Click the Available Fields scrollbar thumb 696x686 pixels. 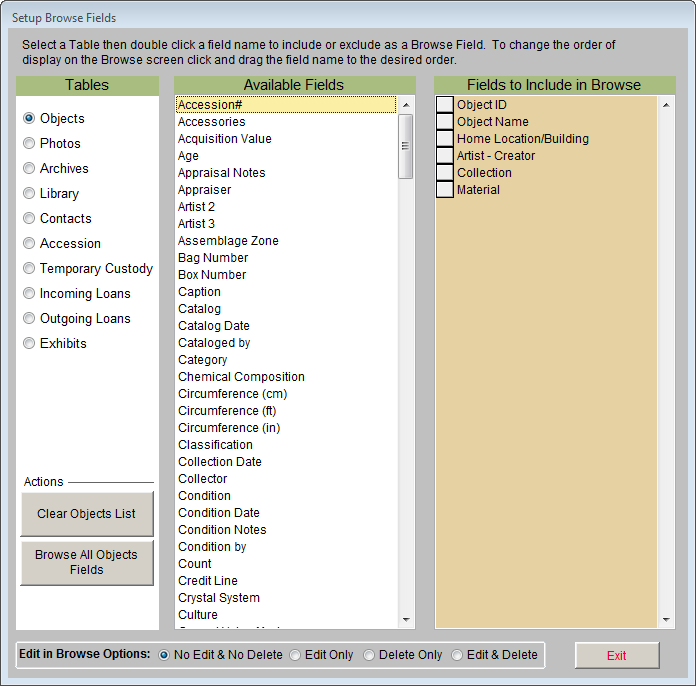click(405, 146)
